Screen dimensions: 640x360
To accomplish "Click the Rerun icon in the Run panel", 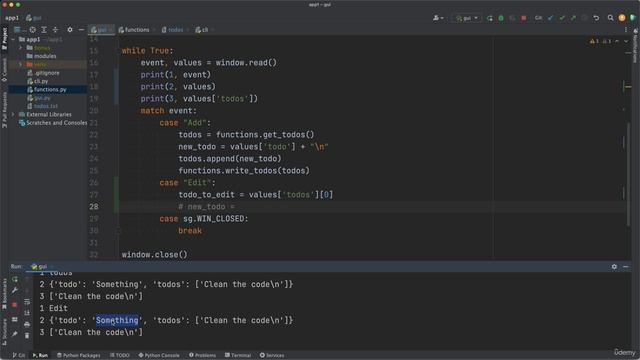I will pyautogui.click(x=15, y=280).
